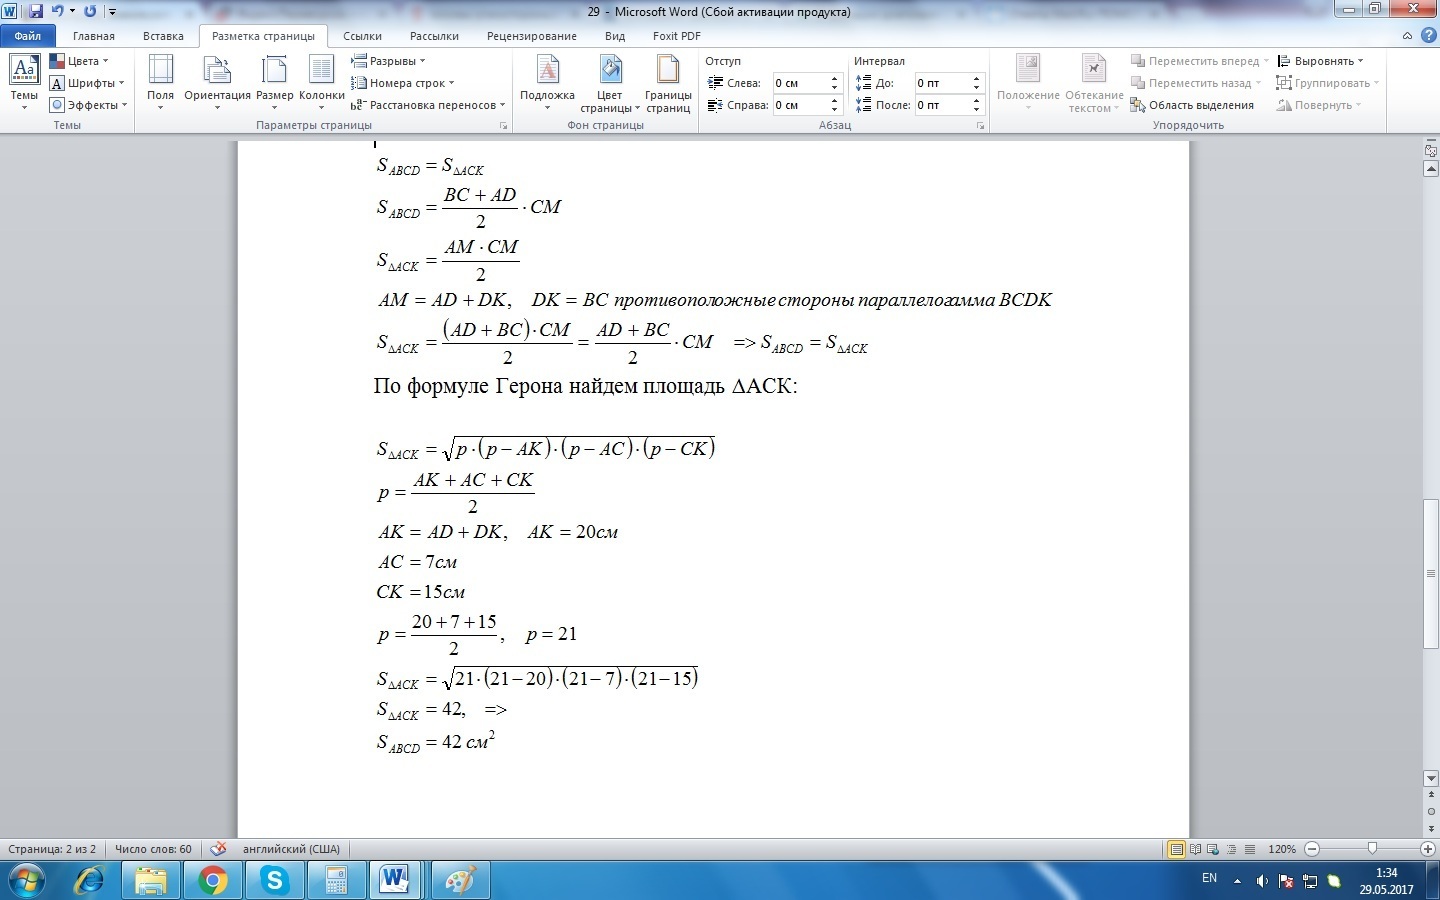Switch to the Рассылки tab
The width and height of the screenshot is (1440, 900).
click(434, 36)
